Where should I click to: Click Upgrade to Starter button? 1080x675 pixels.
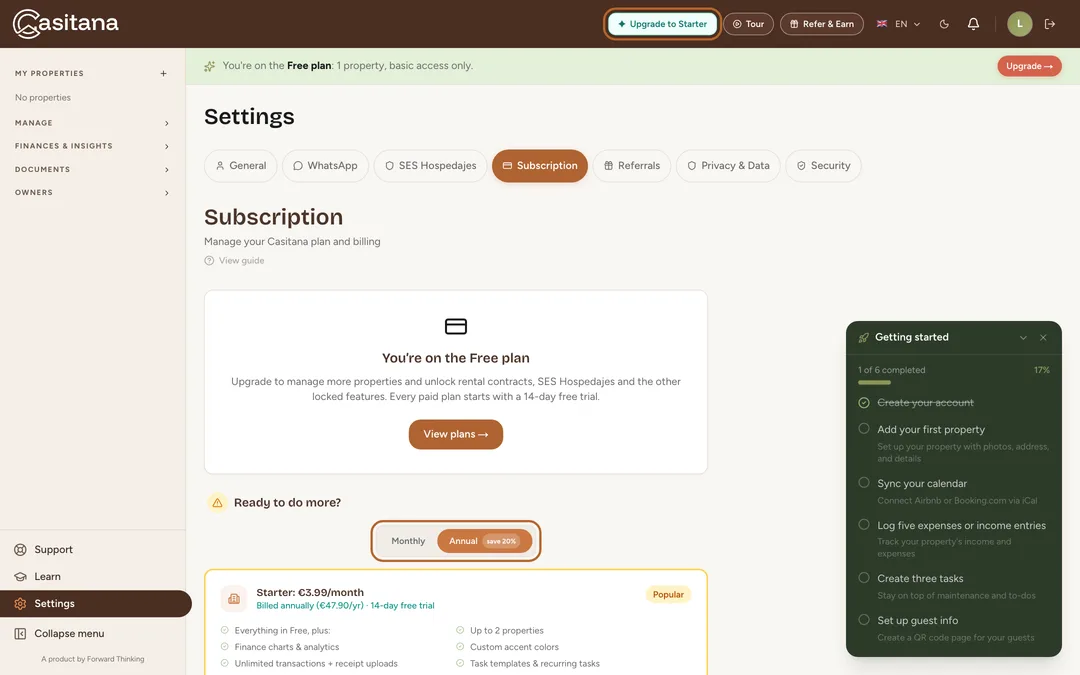[x=662, y=24]
